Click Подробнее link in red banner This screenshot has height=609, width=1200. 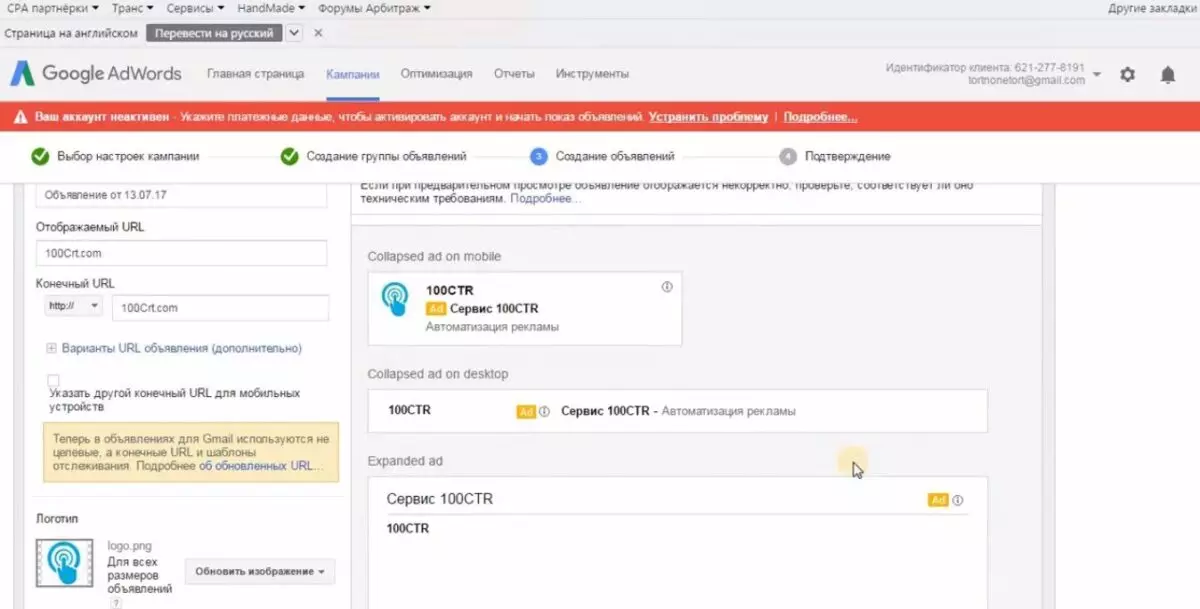(x=820, y=117)
